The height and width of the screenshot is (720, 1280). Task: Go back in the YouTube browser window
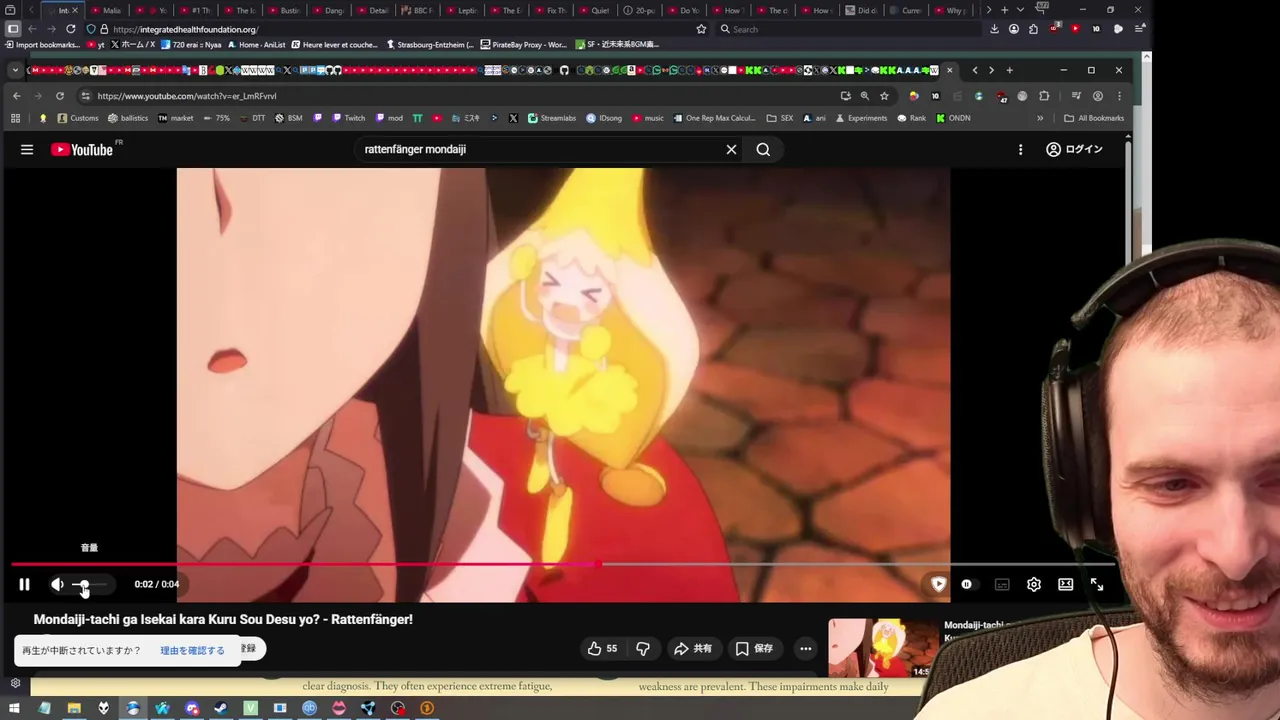(x=16, y=96)
